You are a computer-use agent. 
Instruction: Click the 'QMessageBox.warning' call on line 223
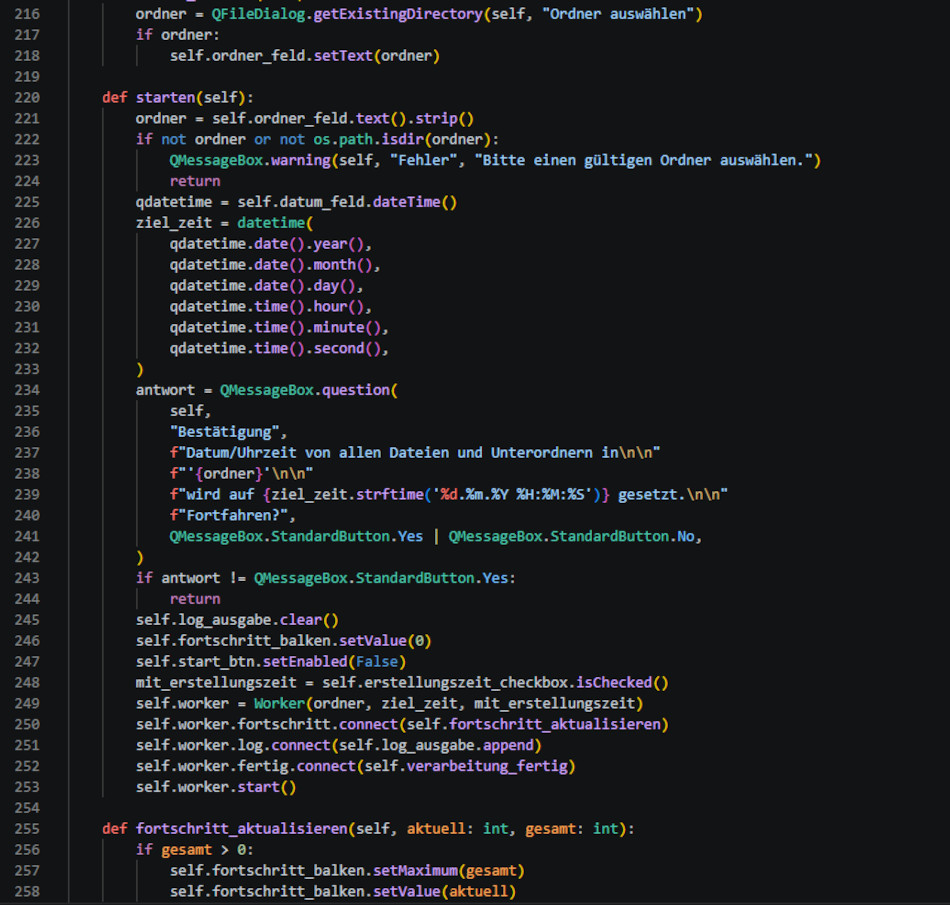pyautogui.click(x=250, y=160)
